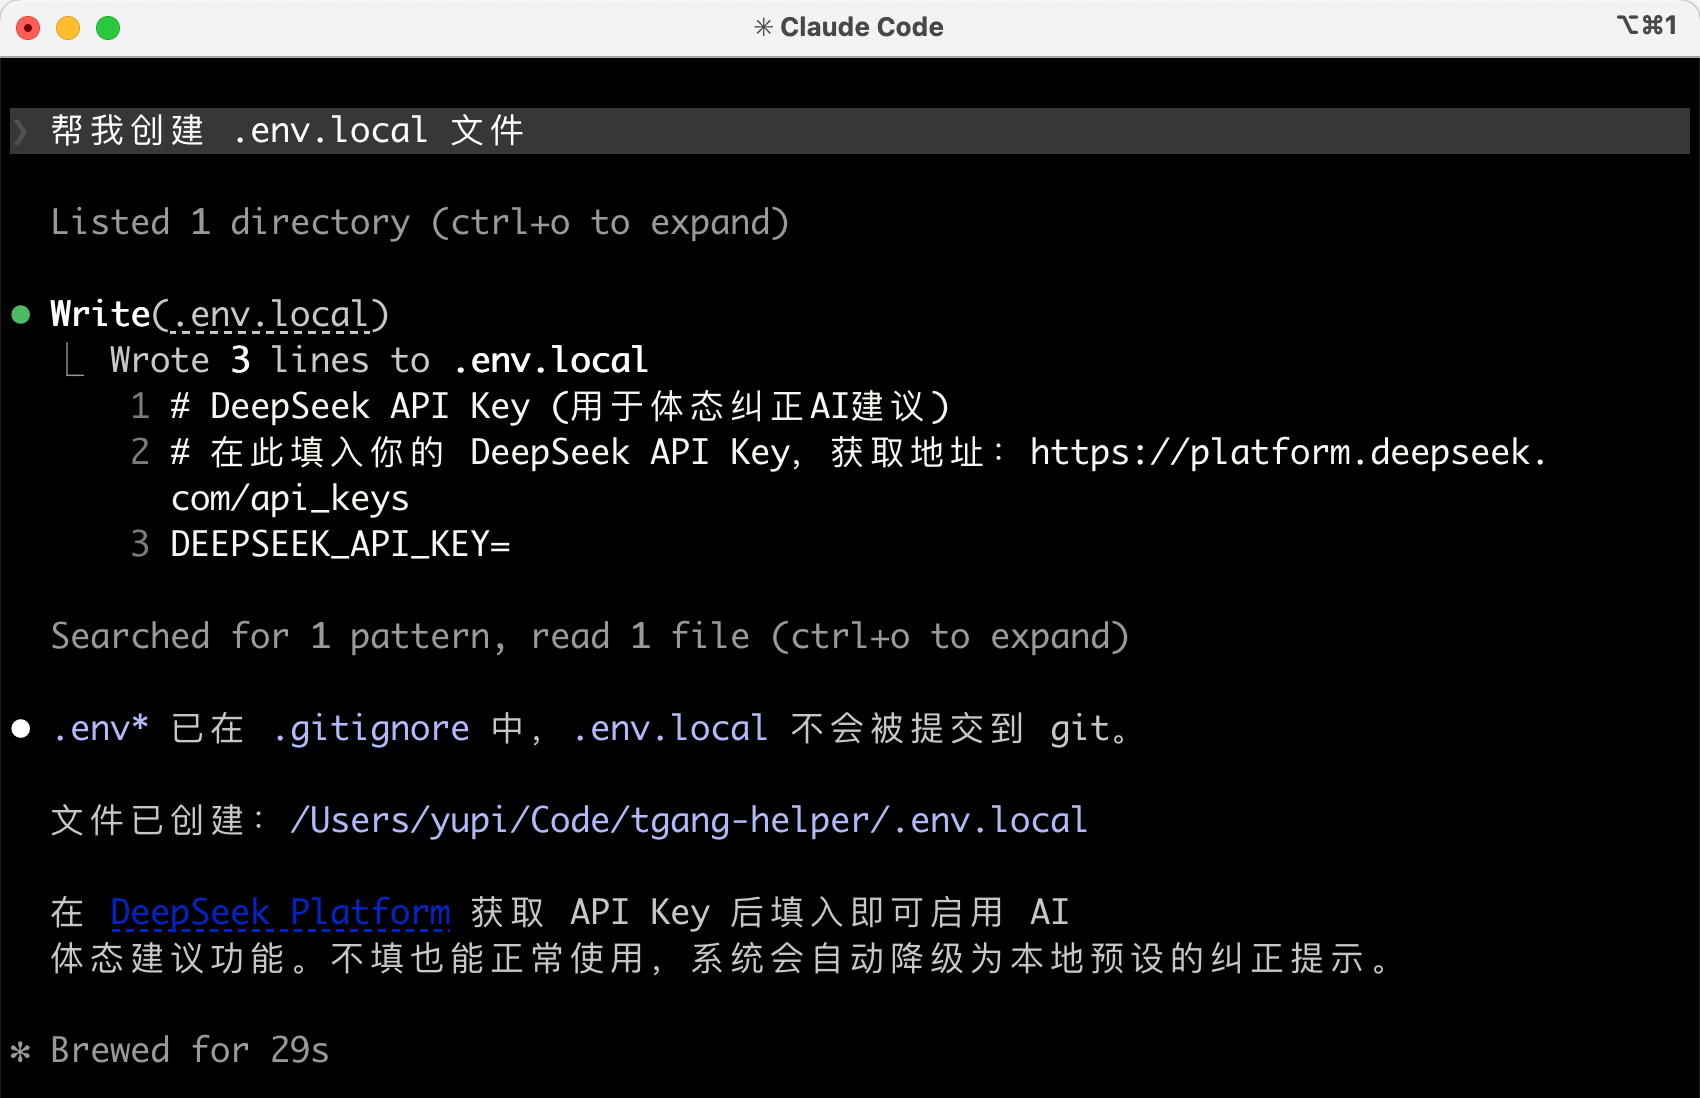Click the platform.deepseek.com URL in line 2
Screen dimensions: 1700x1098
pos(1288,453)
